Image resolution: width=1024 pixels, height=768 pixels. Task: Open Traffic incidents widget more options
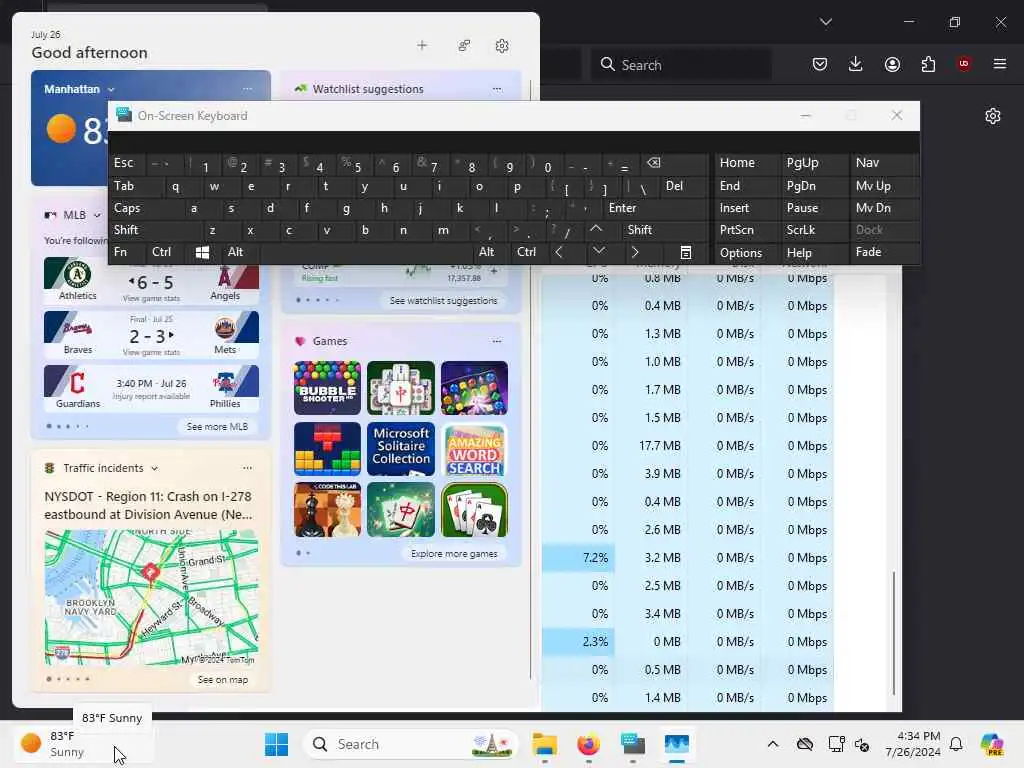point(247,468)
